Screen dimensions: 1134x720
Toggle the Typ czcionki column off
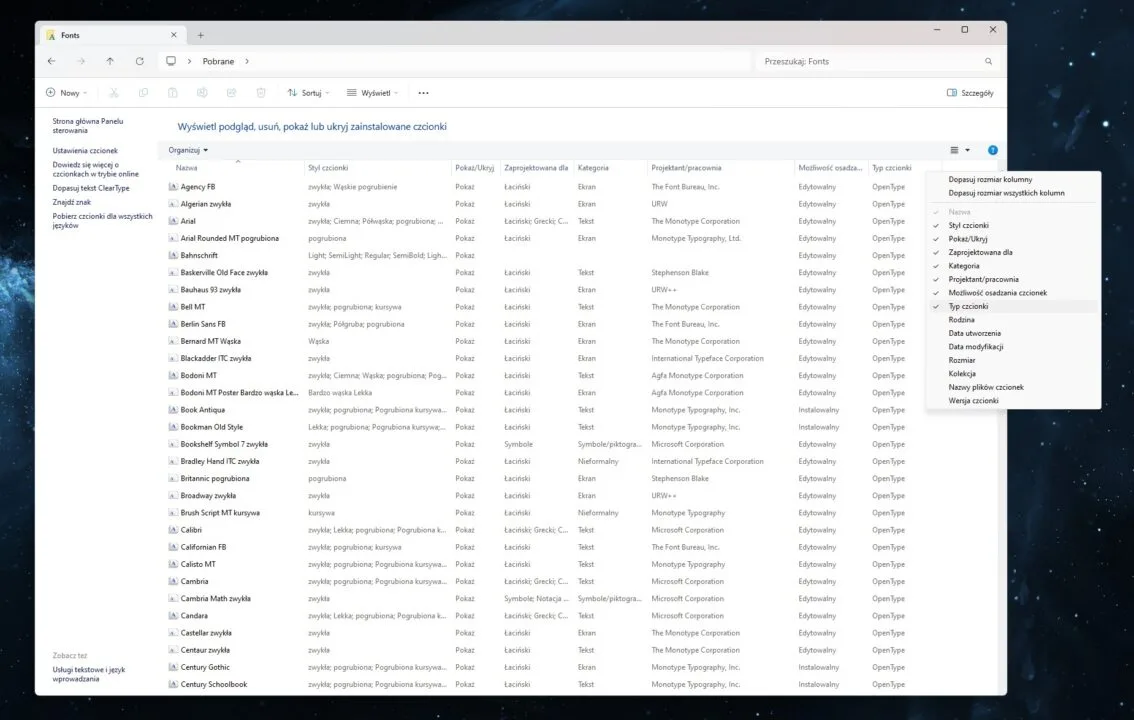click(x=968, y=306)
